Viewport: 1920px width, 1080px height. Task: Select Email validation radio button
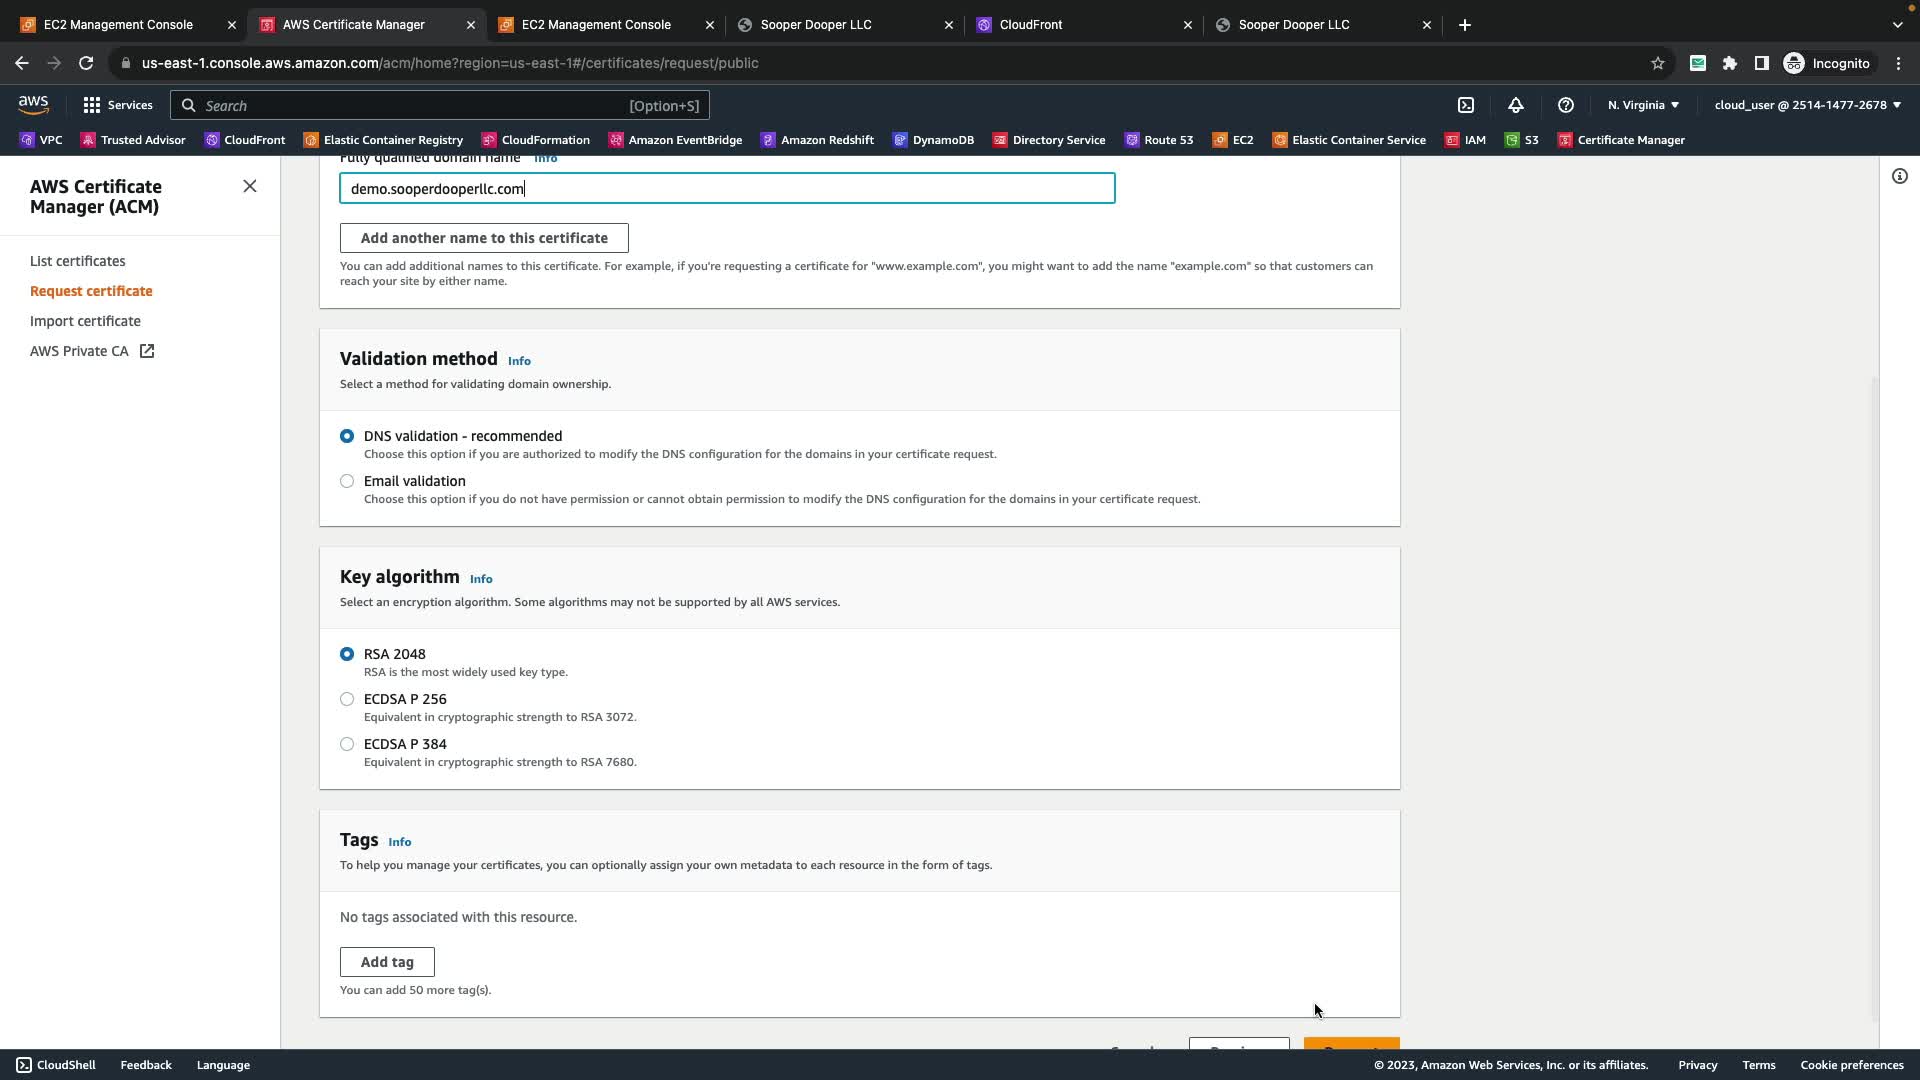pyautogui.click(x=347, y=481)
